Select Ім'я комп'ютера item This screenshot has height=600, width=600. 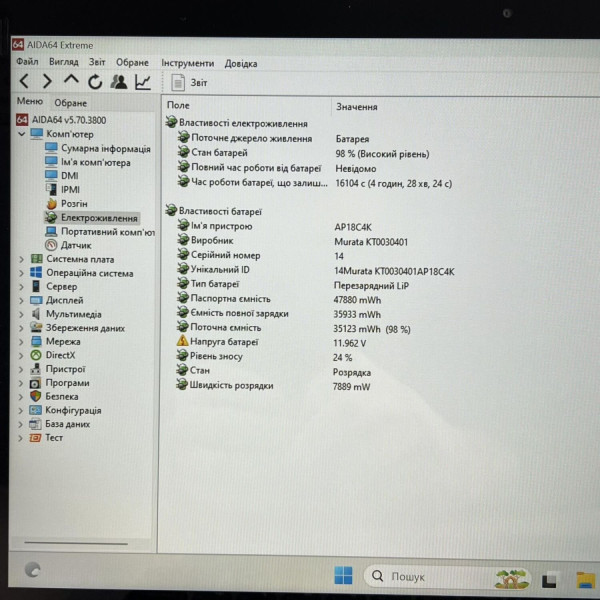(x=88, y=162)
